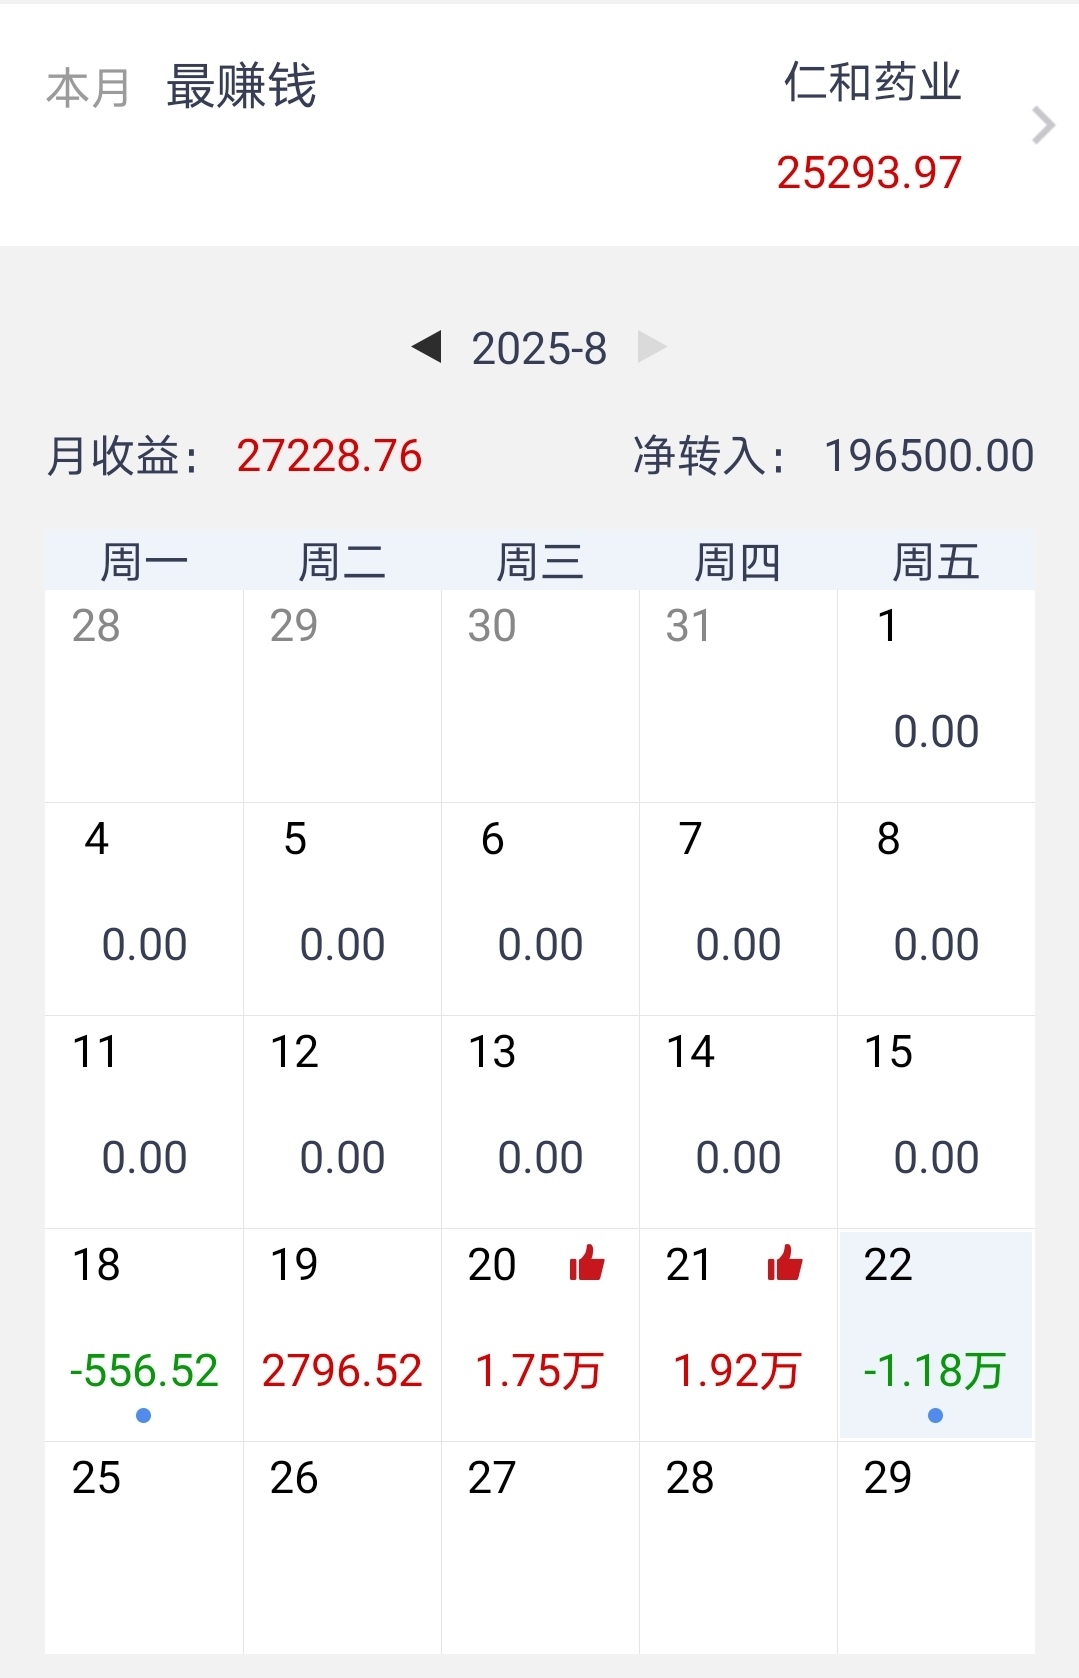Select 周五 column header
The height and width of the screenshot is (1678, 1079).
pos(936,562)
